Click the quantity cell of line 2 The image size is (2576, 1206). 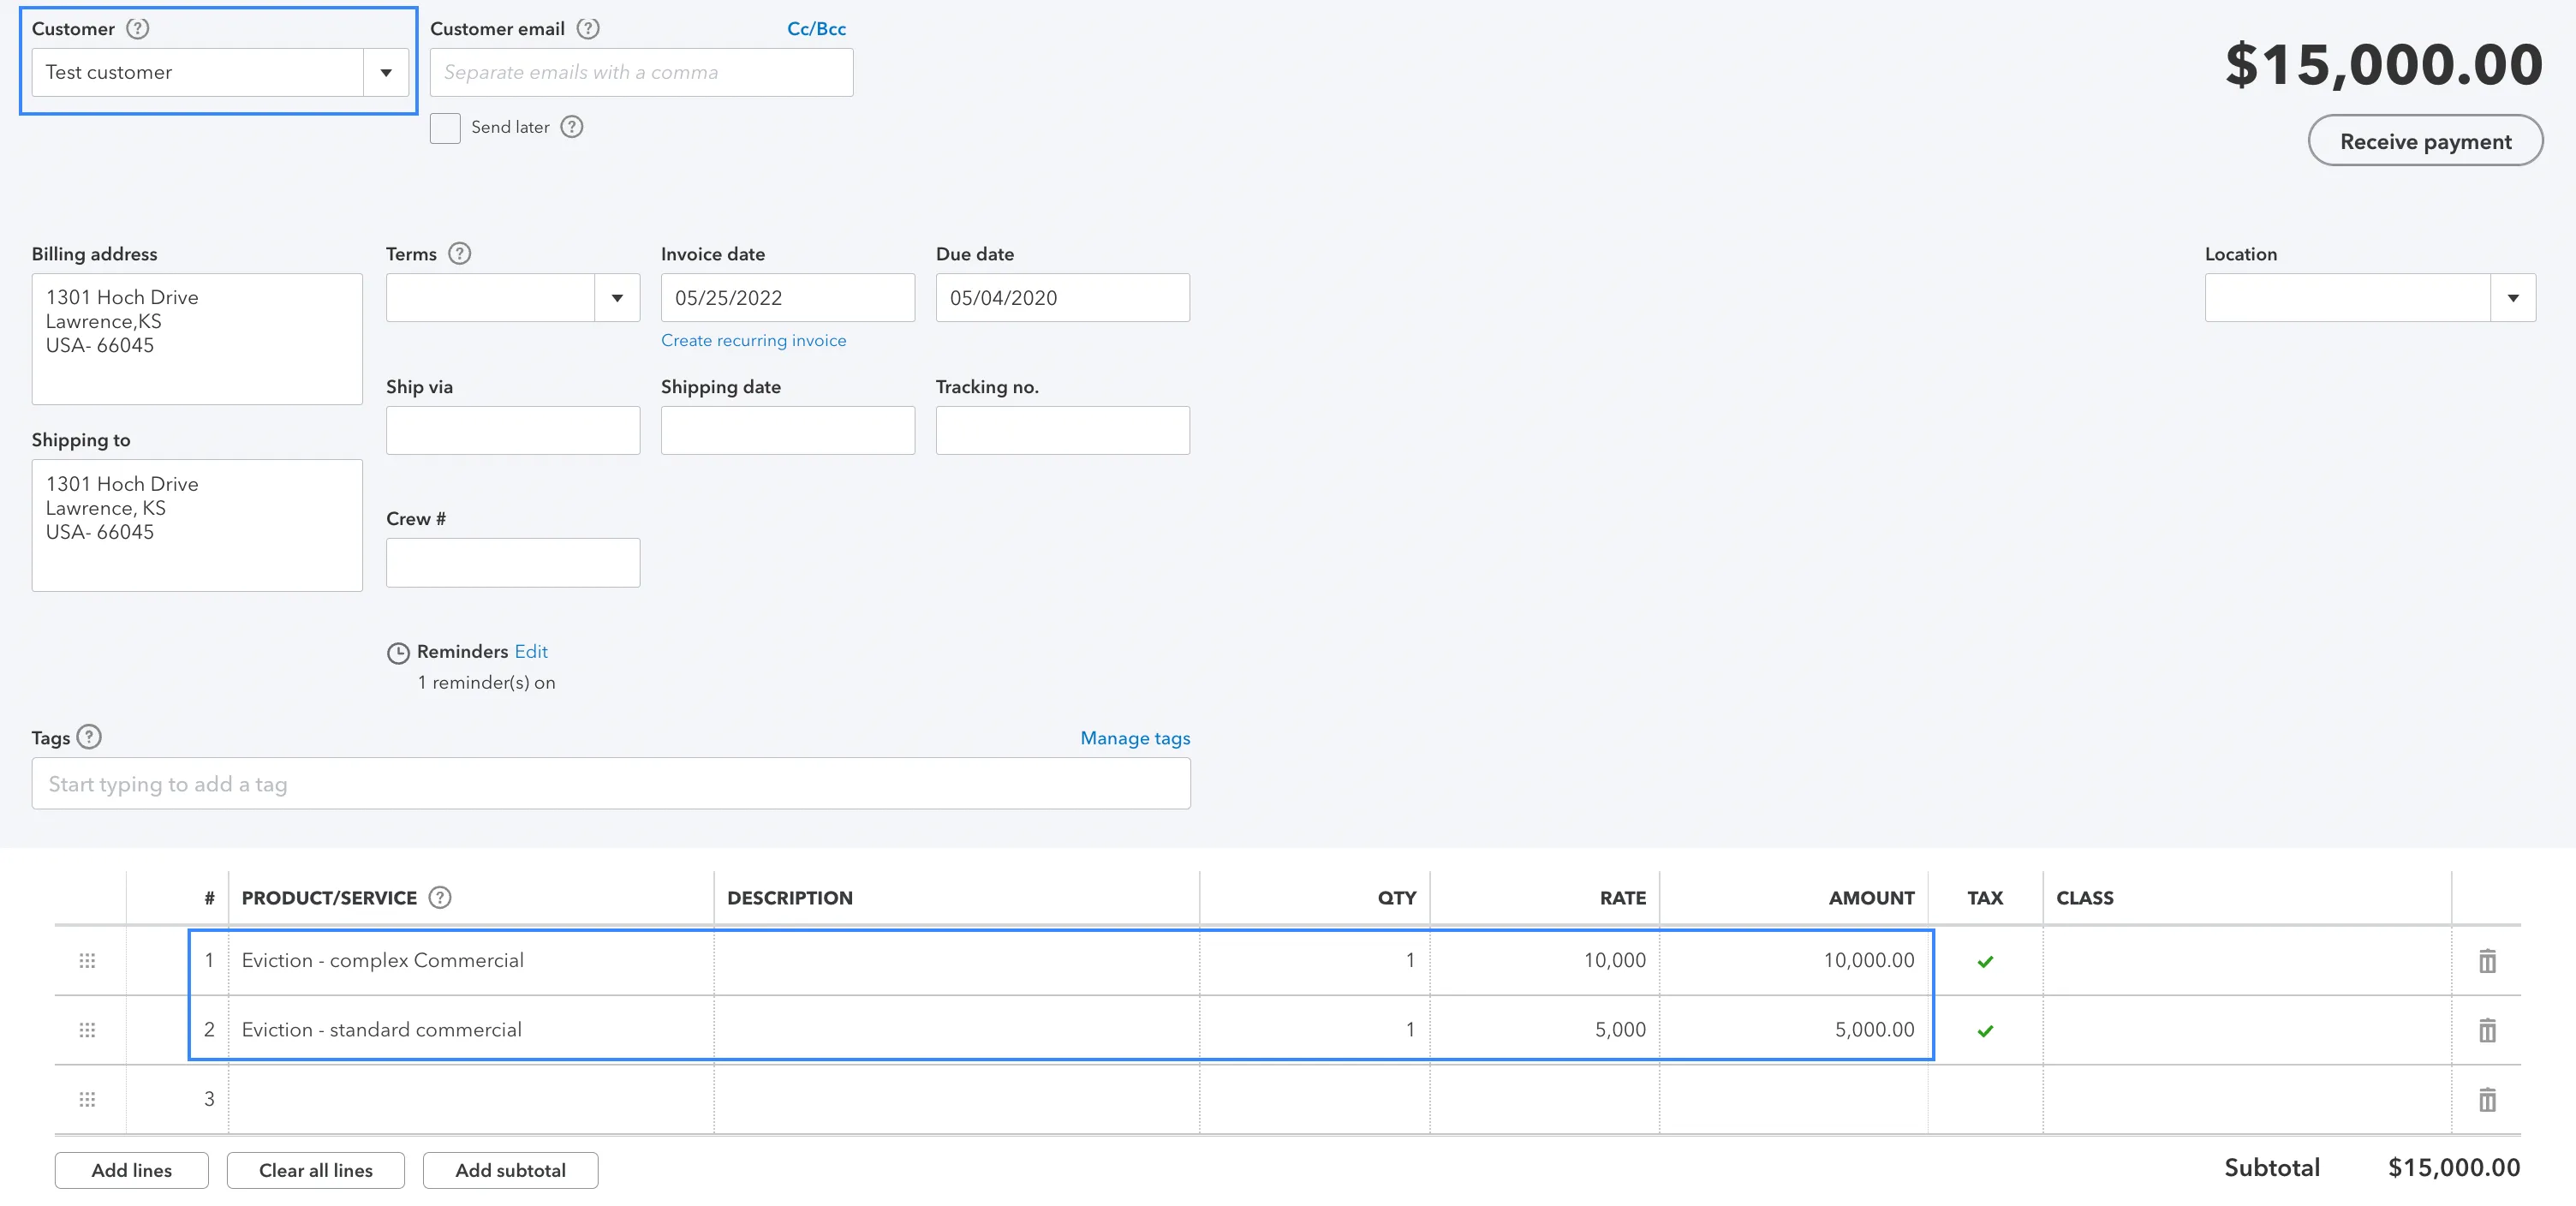[x=1314, y=1029]
